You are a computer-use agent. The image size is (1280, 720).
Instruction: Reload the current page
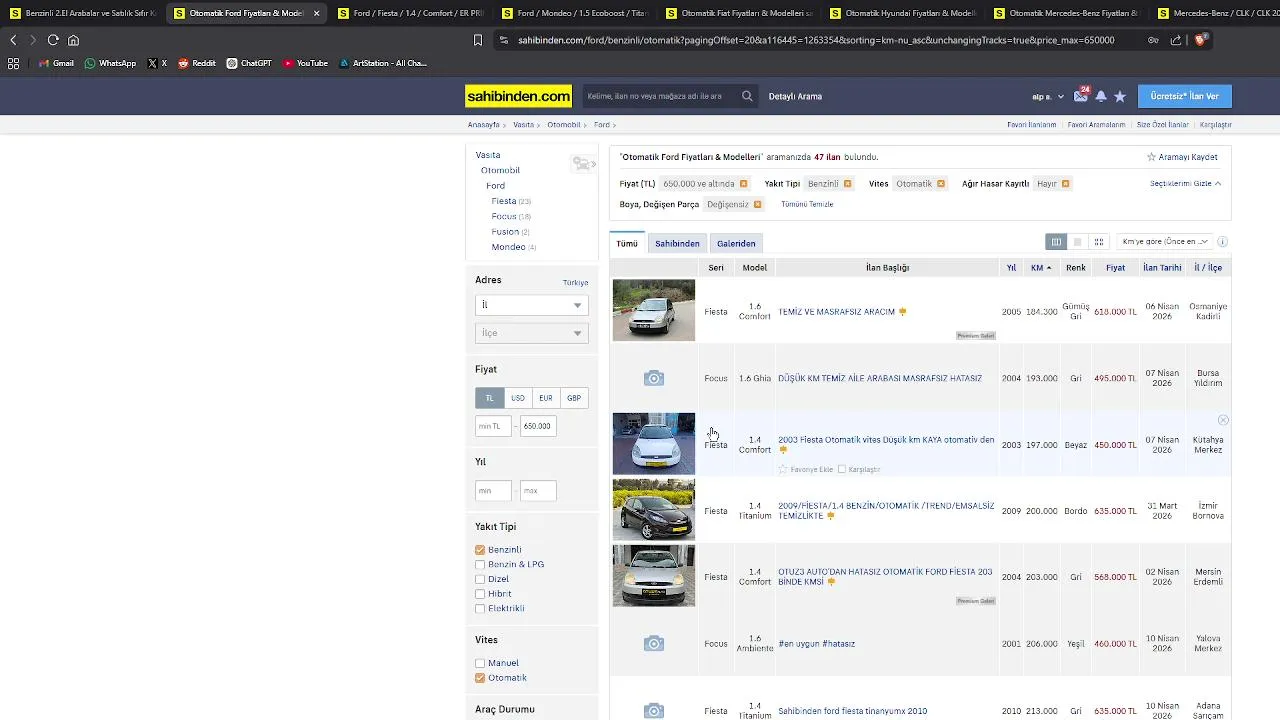[53, 40]
